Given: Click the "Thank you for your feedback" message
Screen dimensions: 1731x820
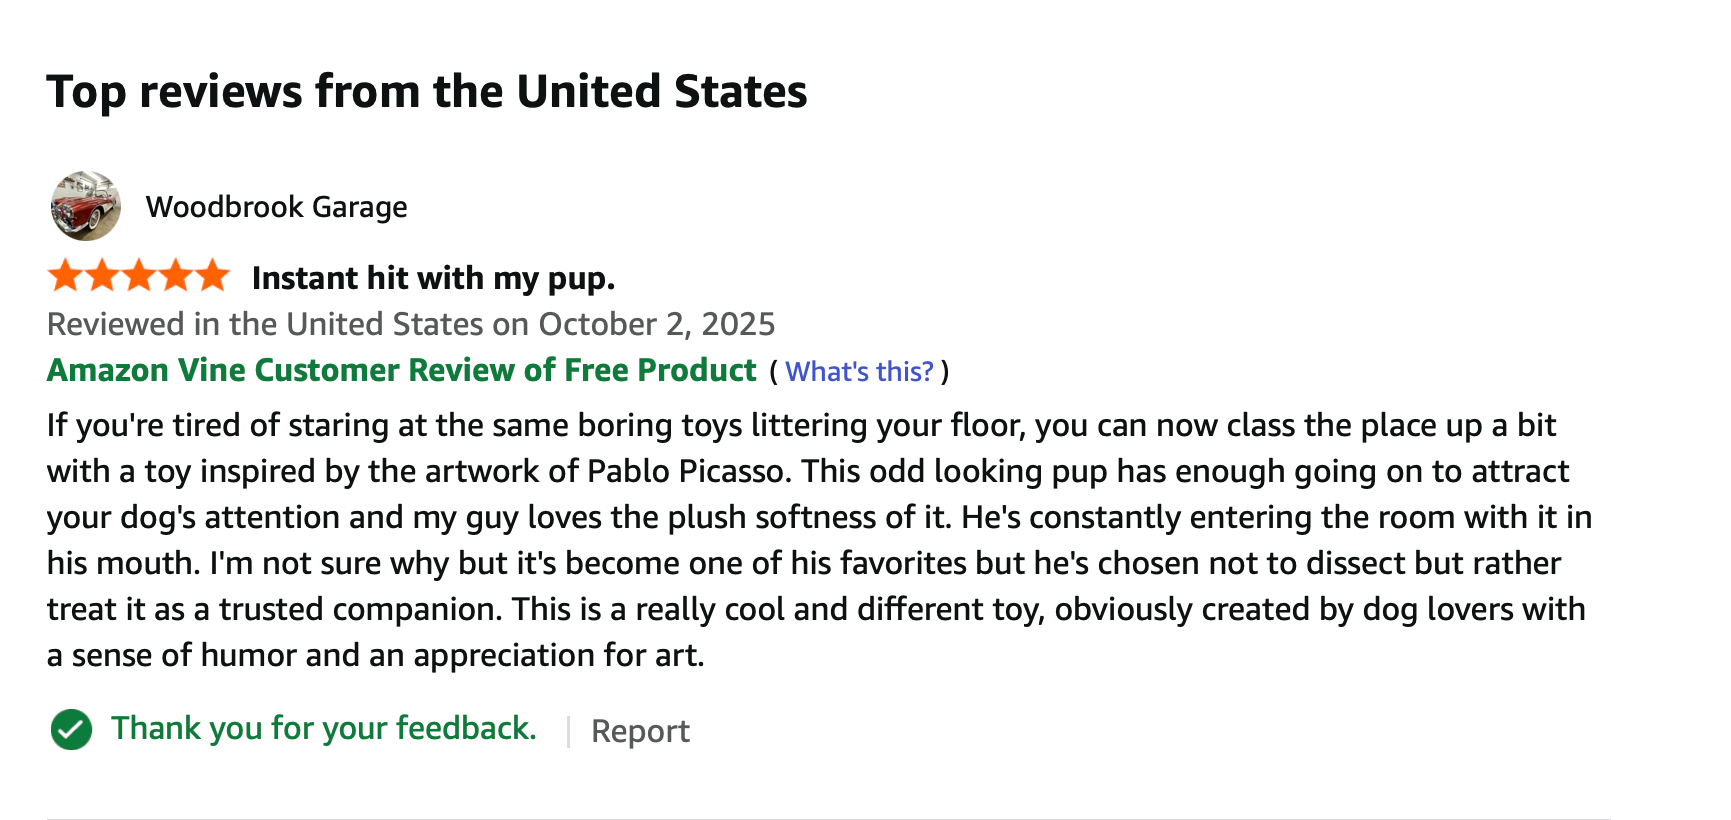Looking at the screenshot, I should (323, 728).
